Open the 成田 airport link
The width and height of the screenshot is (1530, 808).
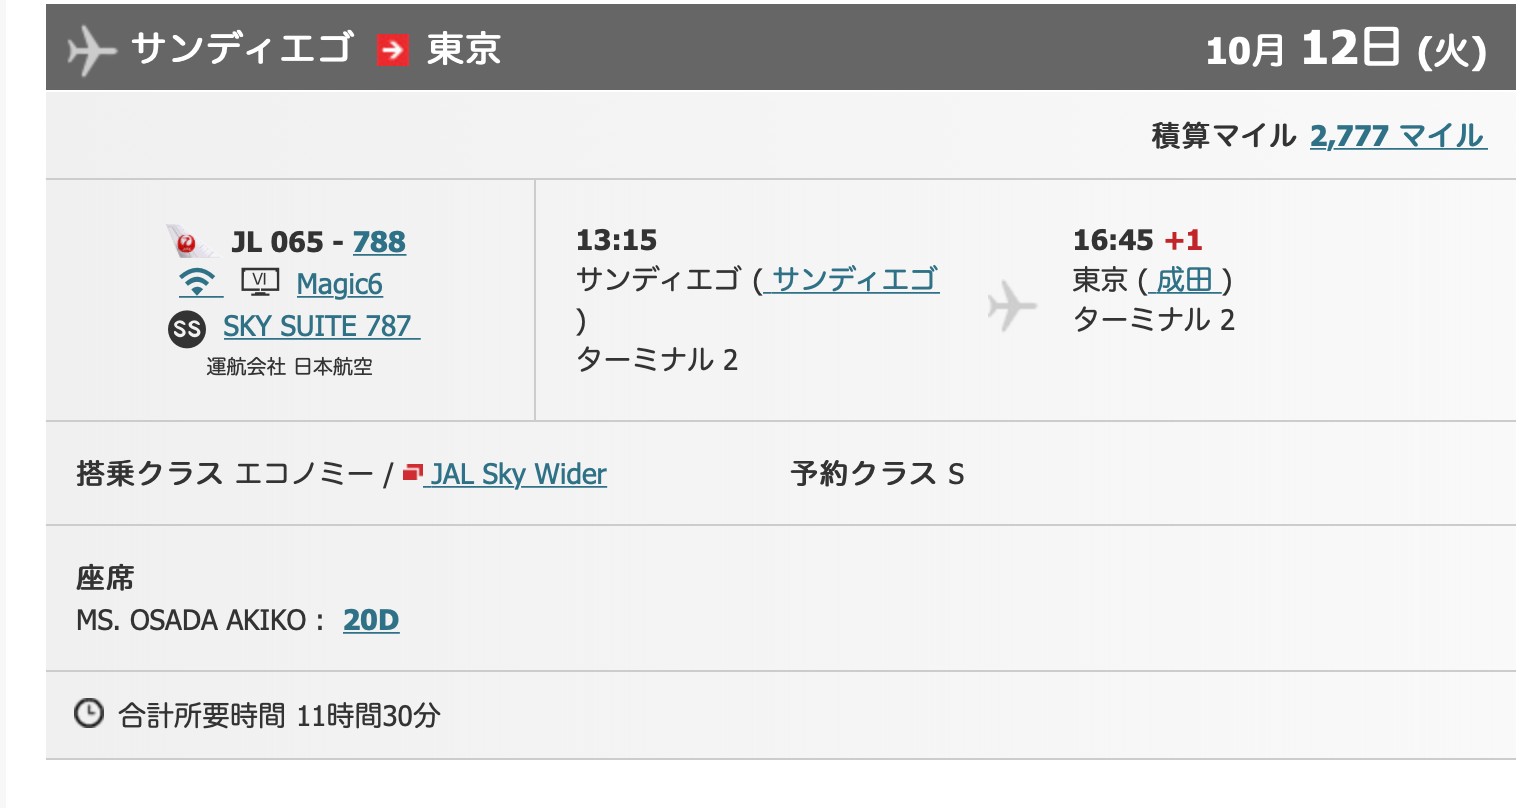pos(1185,280)
